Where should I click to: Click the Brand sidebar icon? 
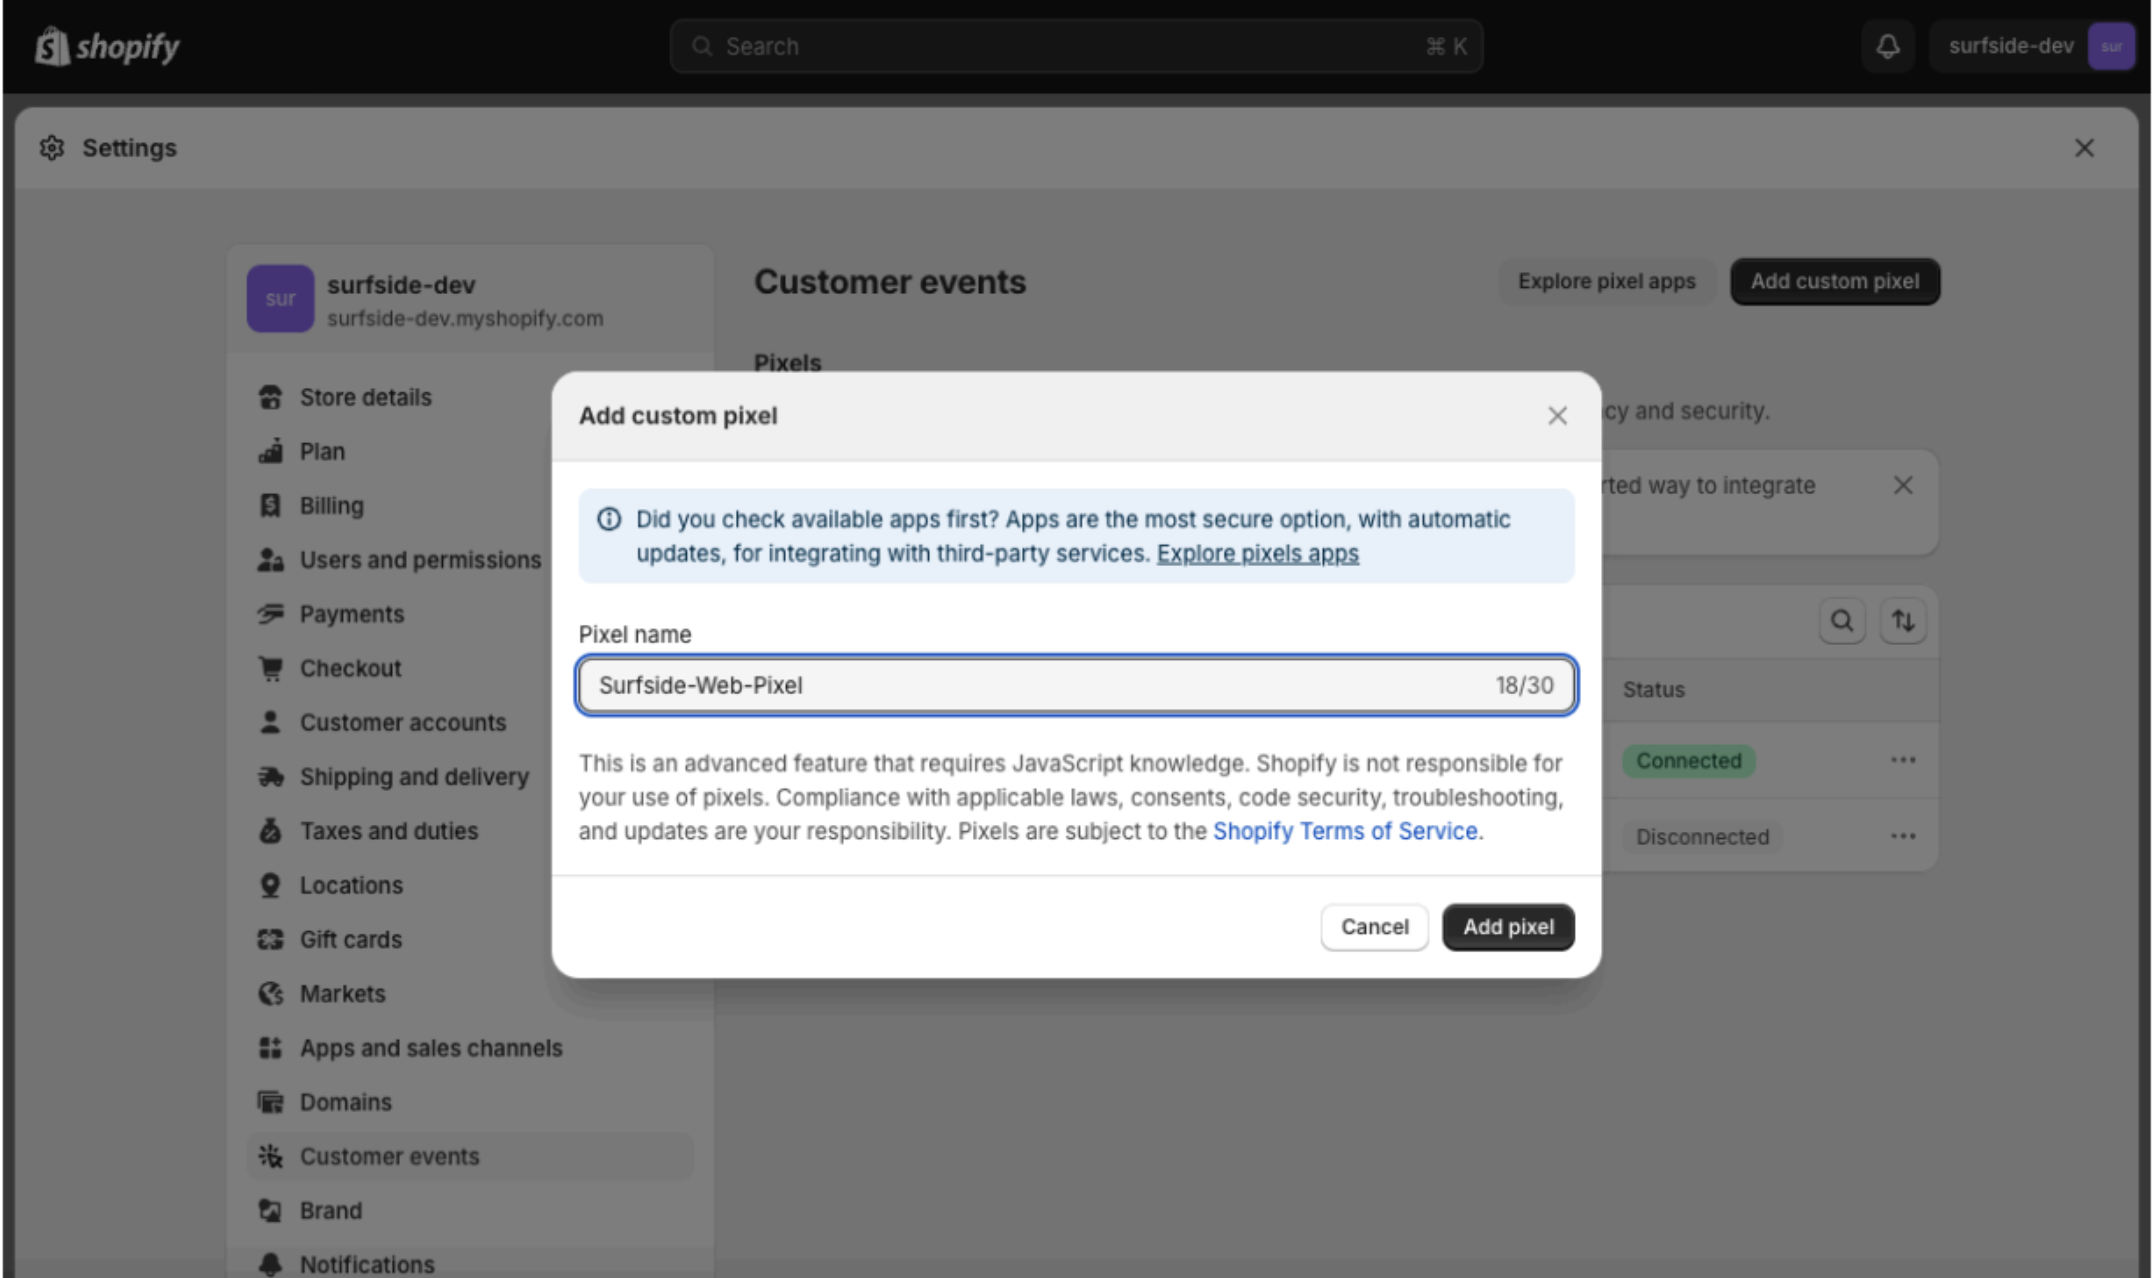pyautogui.click(x=270, y=1211)
